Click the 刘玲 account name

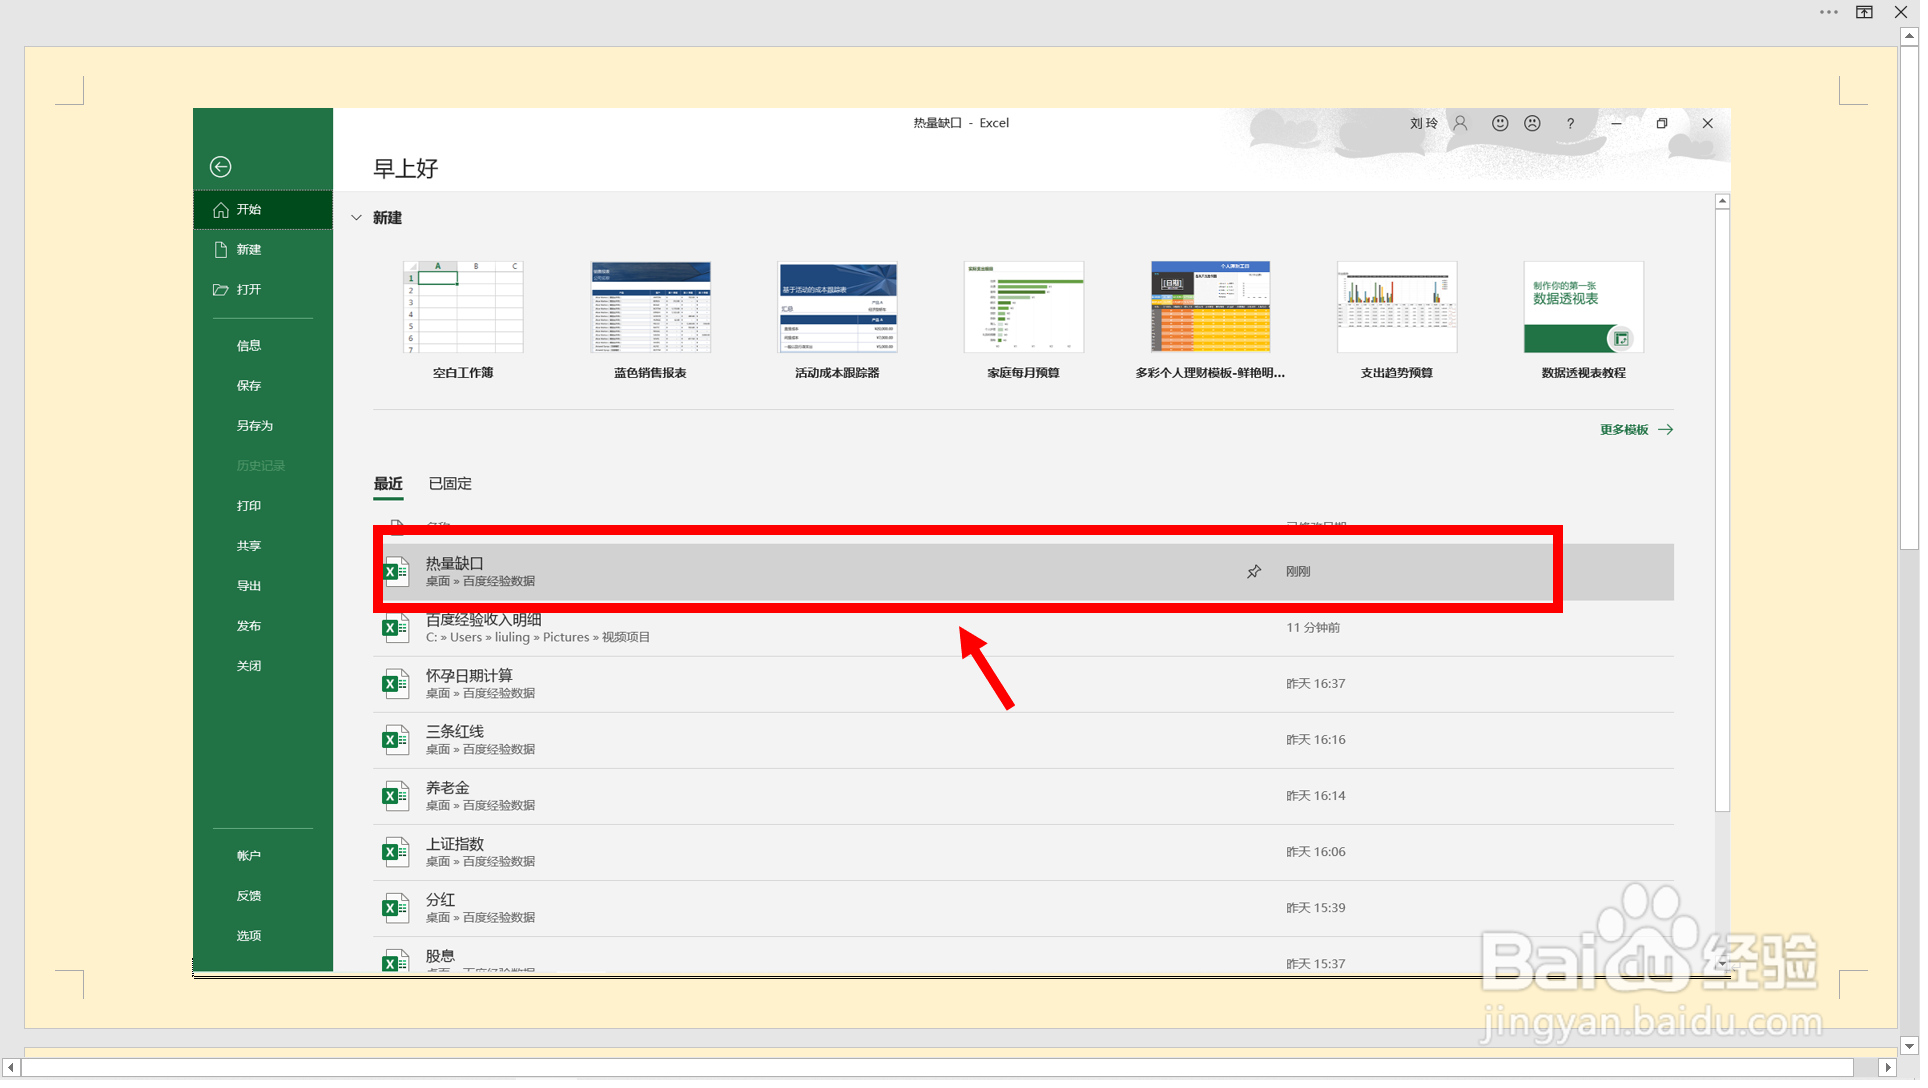(1423, 124)
